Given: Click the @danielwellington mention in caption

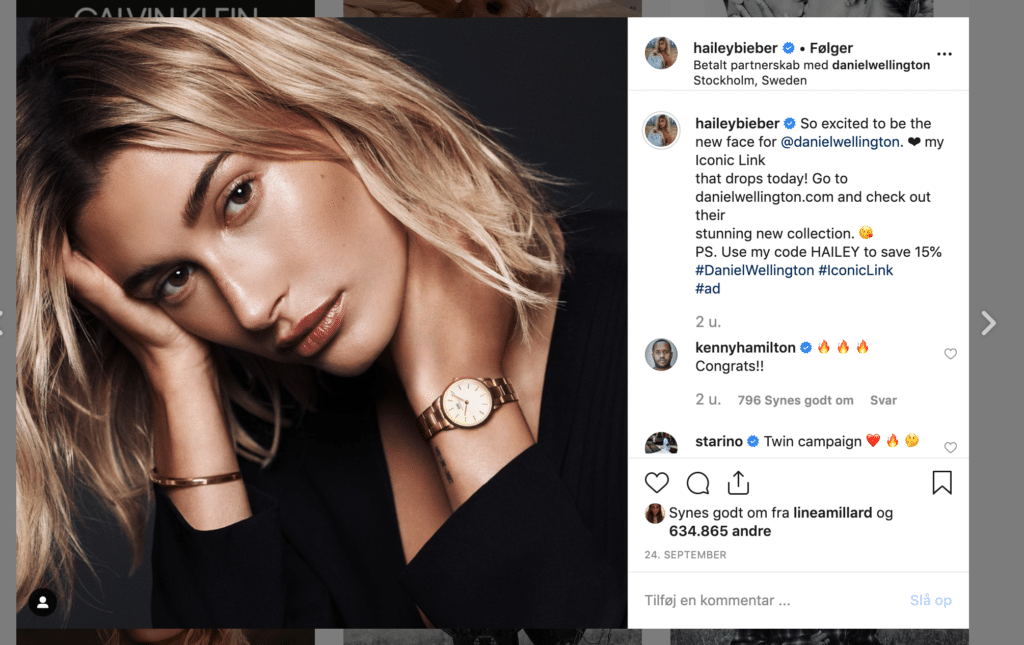Looking at the screenshot, I should (840, 142).
